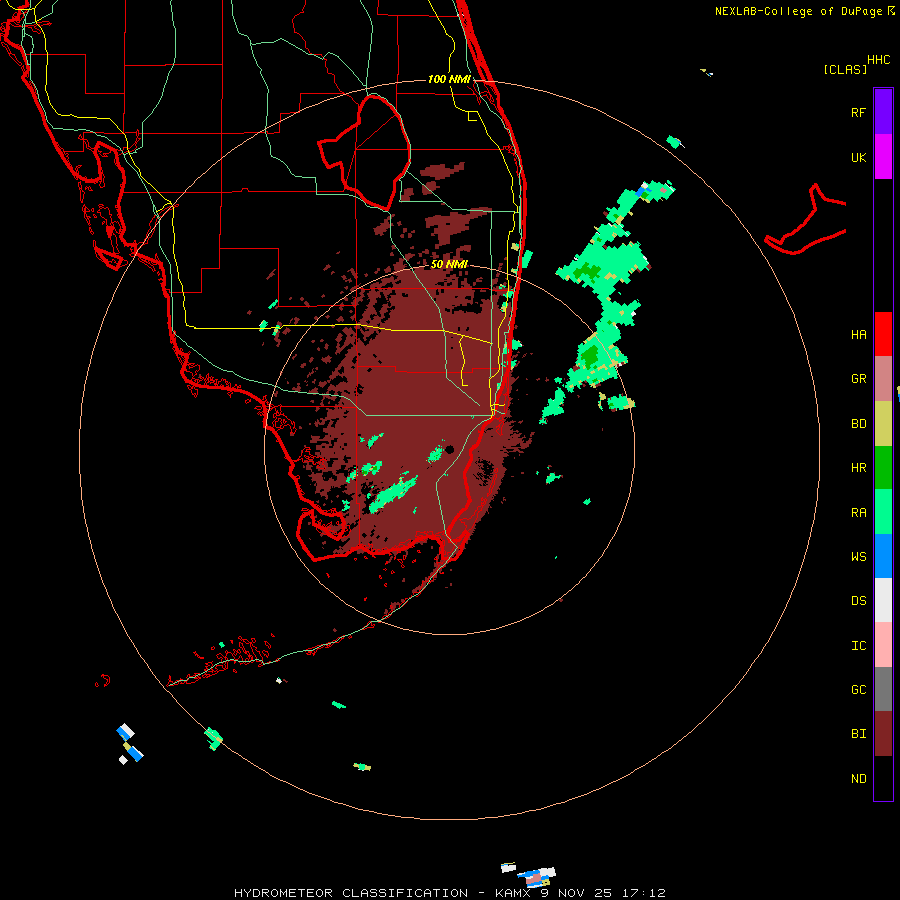Click the DS white legend swatch
The image size is (900, 900).
(x=883, y=600)
